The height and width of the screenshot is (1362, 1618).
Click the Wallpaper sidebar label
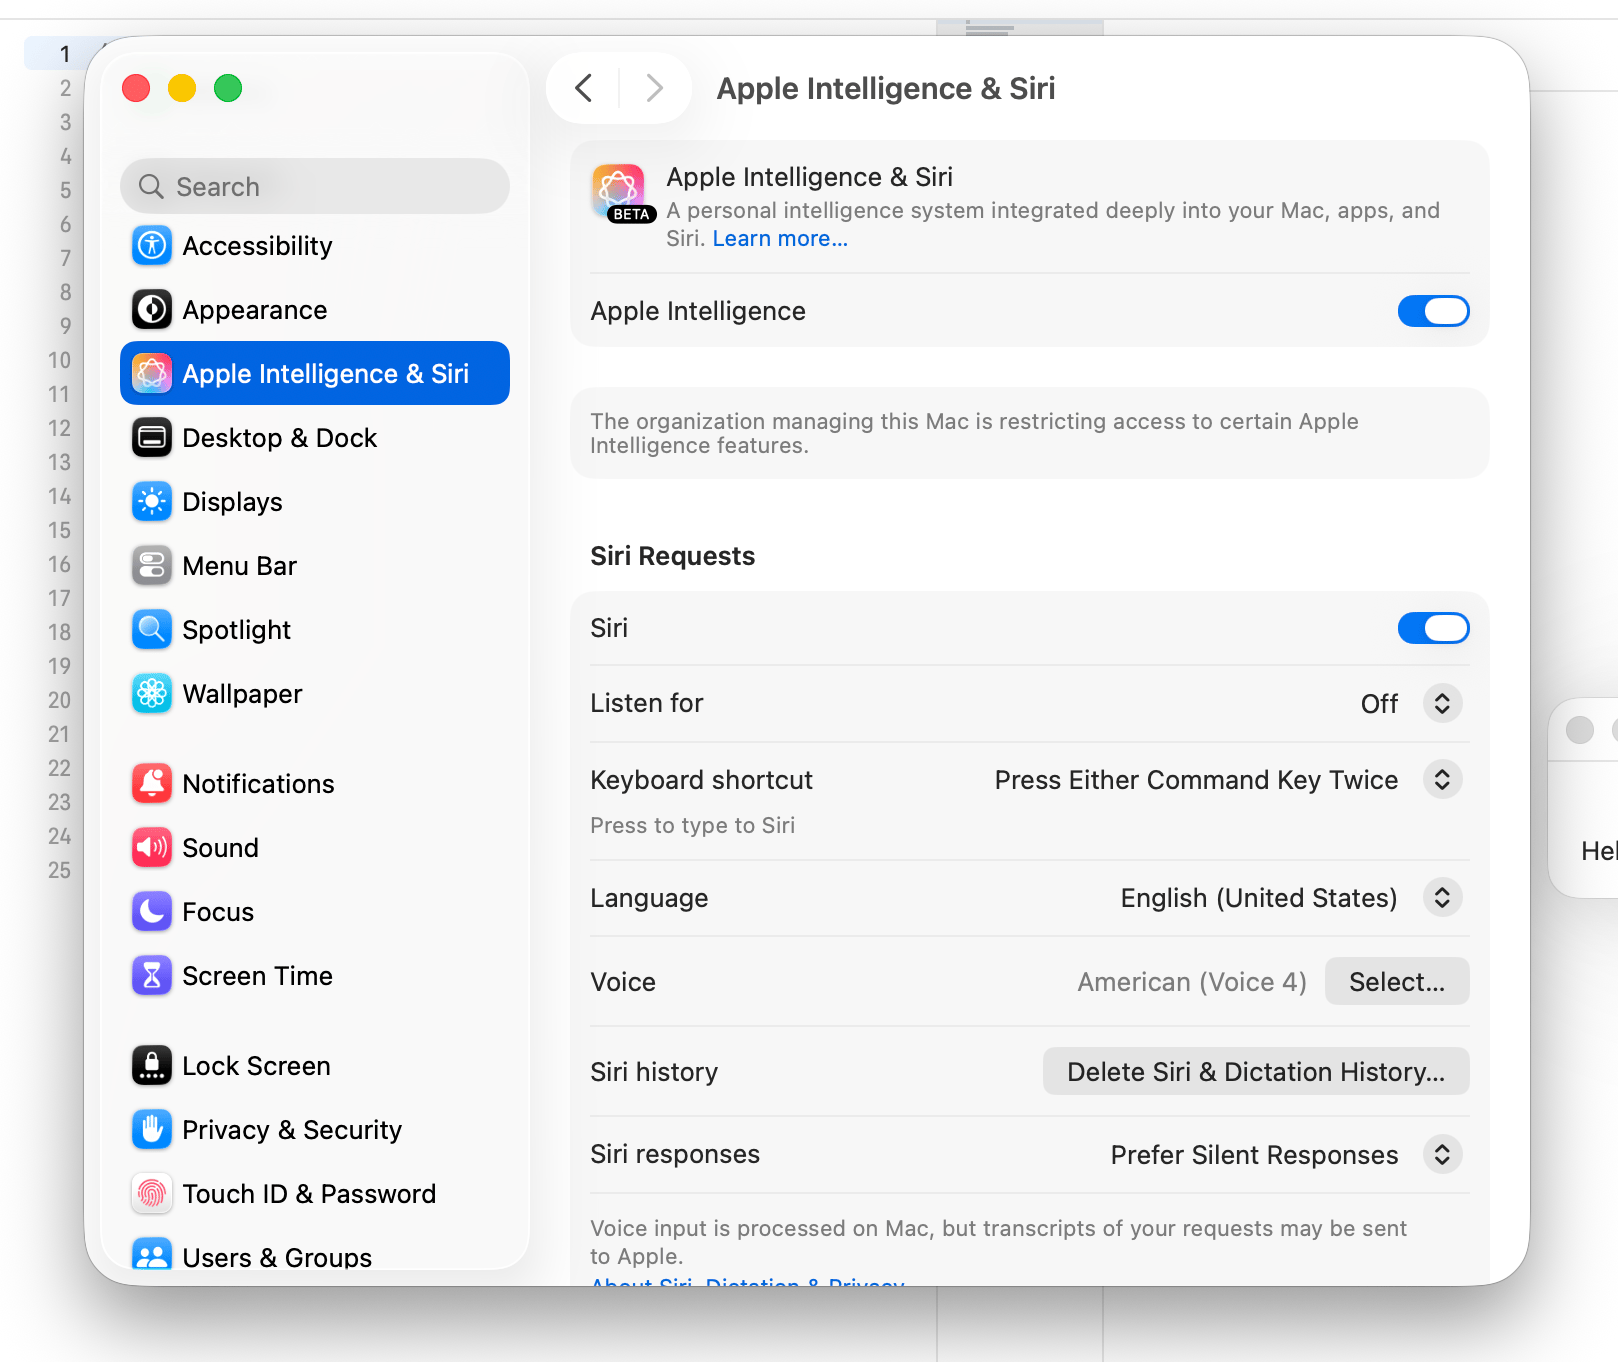coord(242,694)
